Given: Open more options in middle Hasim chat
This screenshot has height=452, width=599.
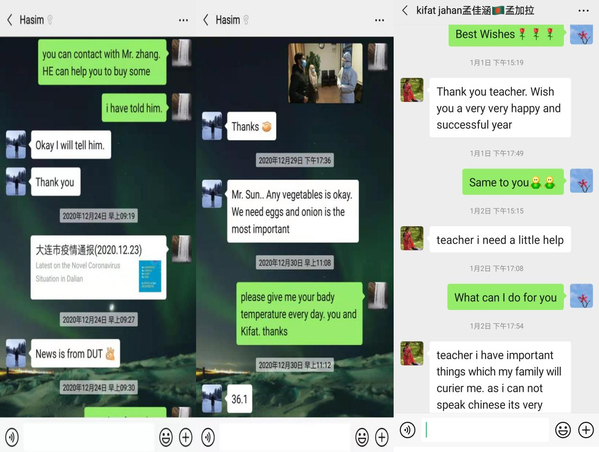Looking at the screenshot, I should [379, 20].
